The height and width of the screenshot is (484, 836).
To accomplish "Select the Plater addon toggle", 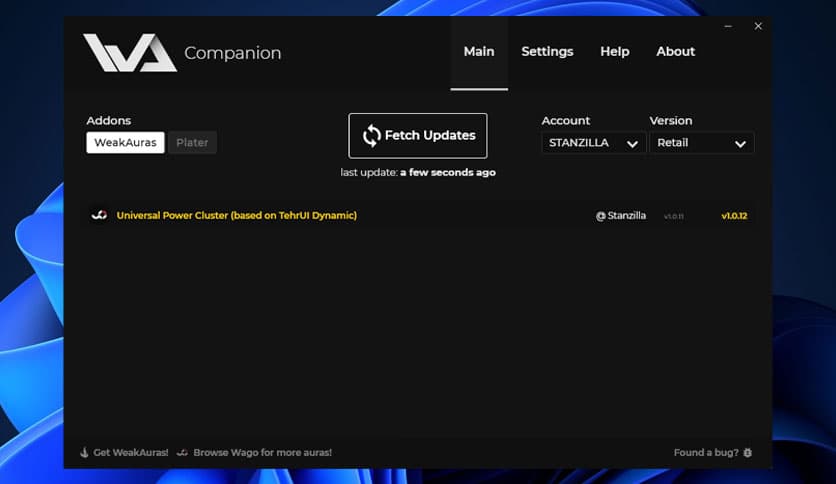I will tap(192, 142).
